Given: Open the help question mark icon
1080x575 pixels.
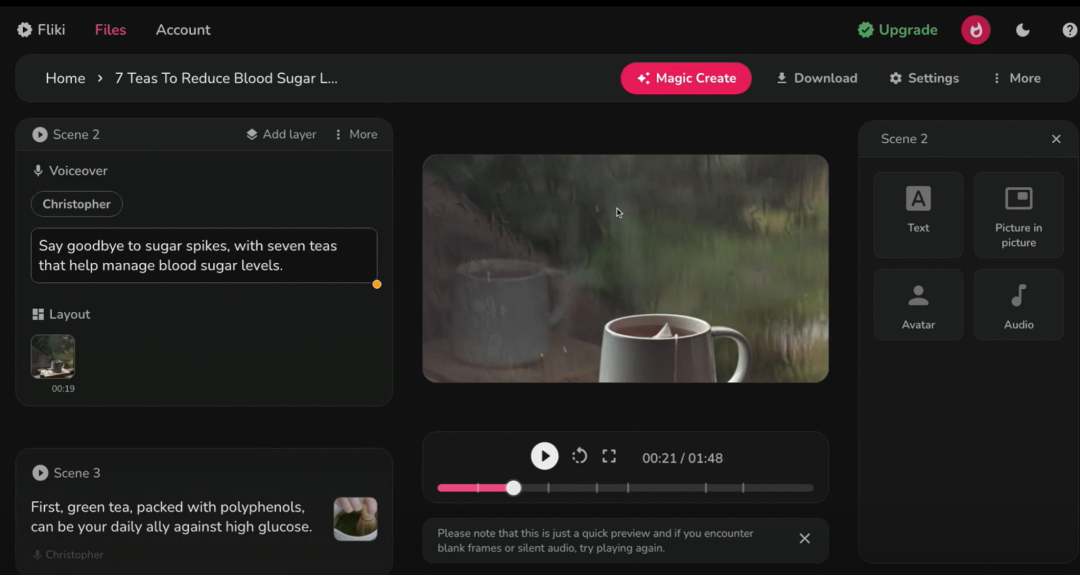Looking at the screenshot, I should coord(1069,30).
